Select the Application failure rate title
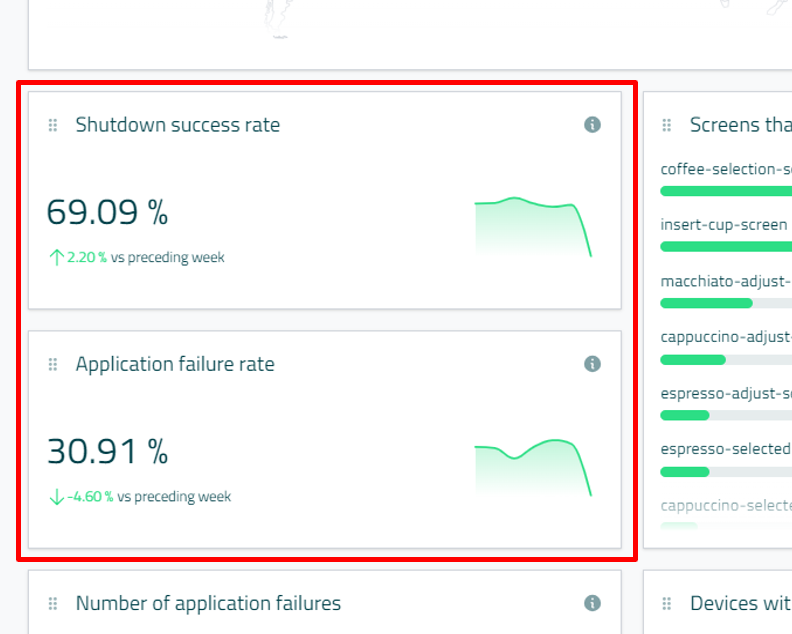 pos(175,364)
